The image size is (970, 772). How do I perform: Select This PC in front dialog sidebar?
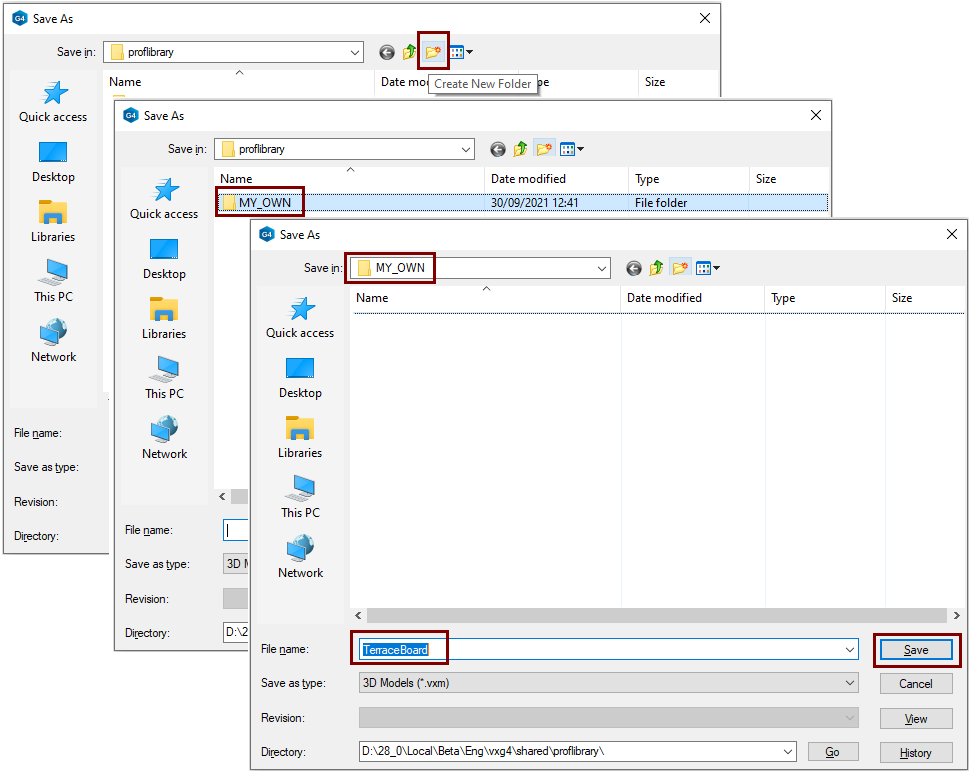[x=300, y=497]
